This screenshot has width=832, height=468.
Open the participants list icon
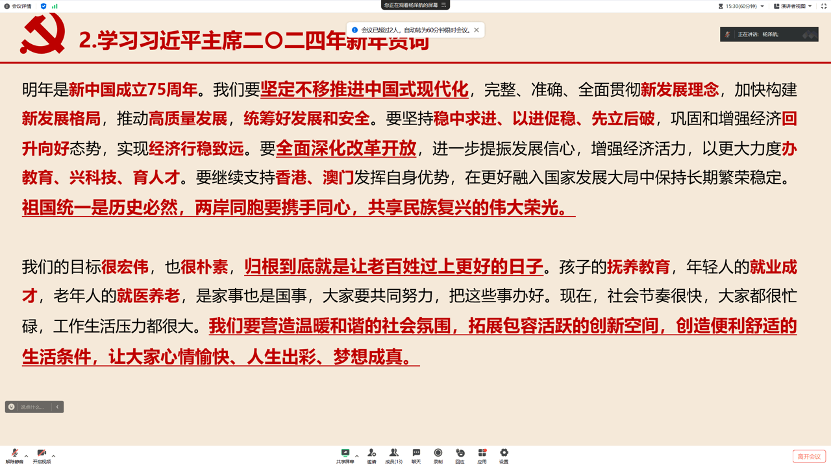[x=394, y=453]
